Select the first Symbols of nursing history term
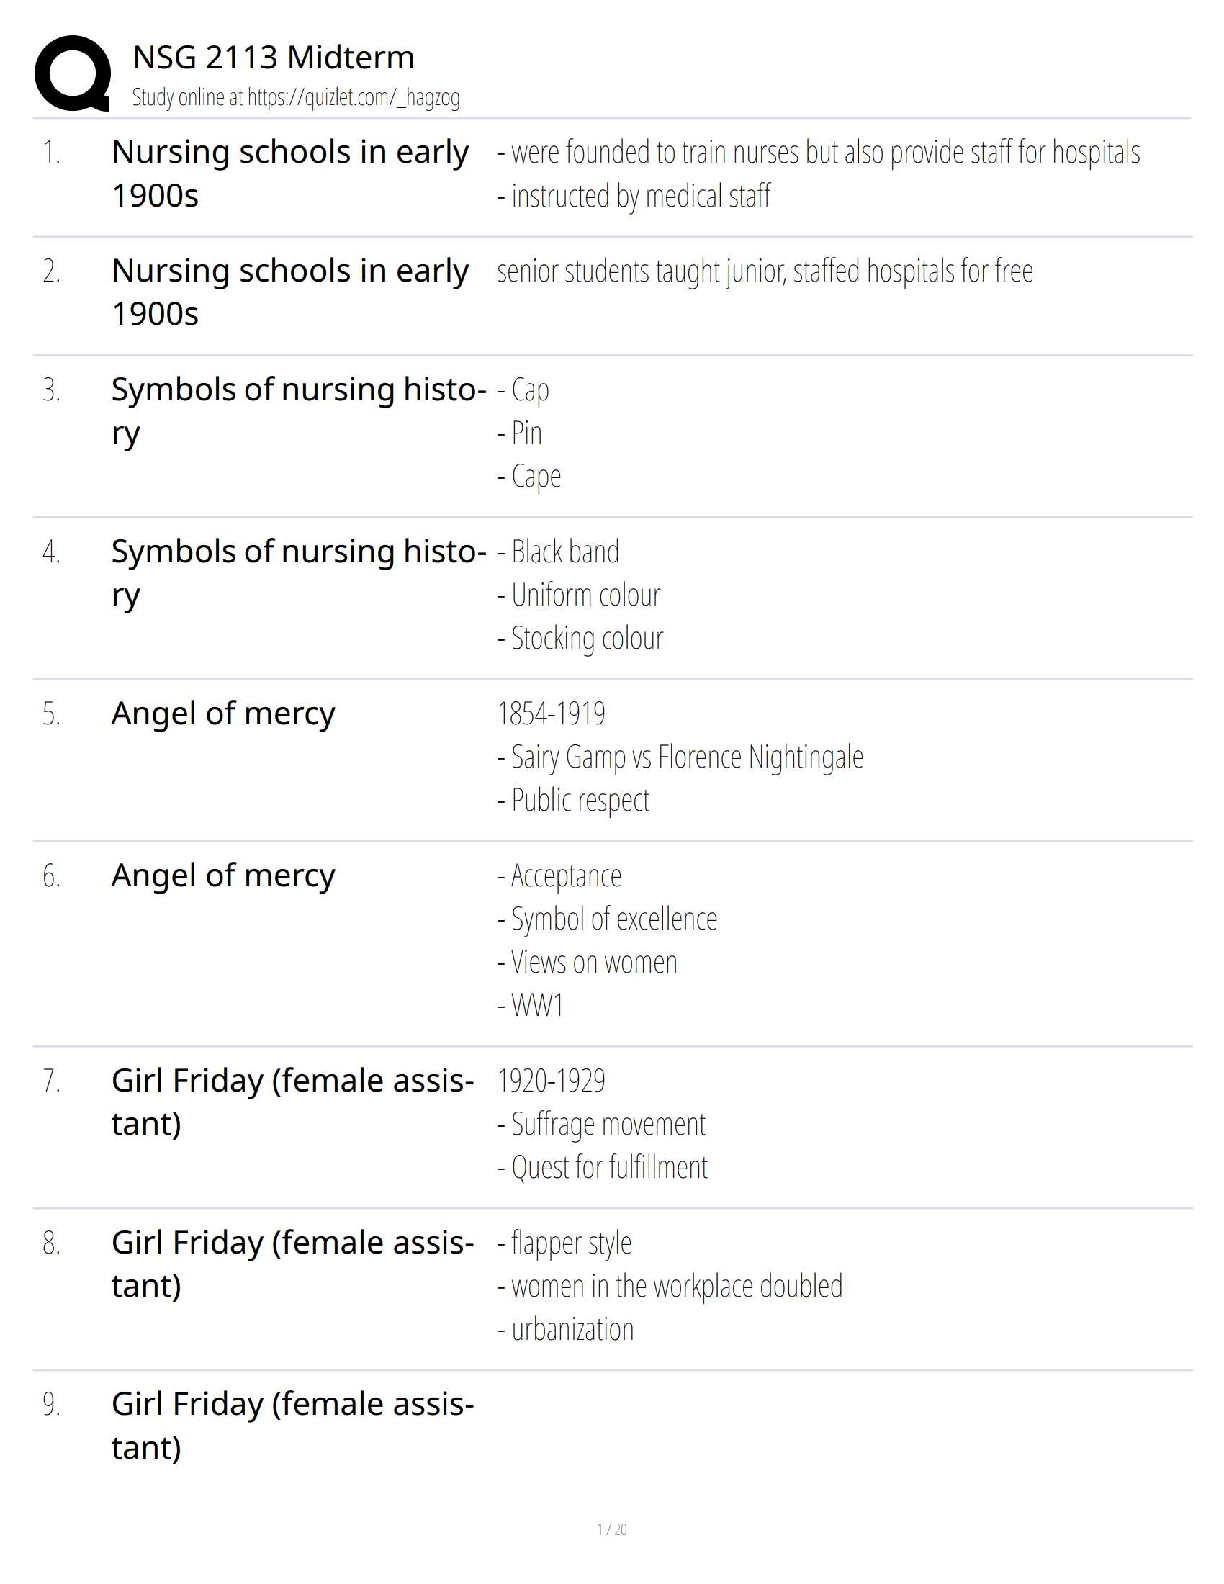The width and height of the screenshot is (1224, 1584). 298,410
